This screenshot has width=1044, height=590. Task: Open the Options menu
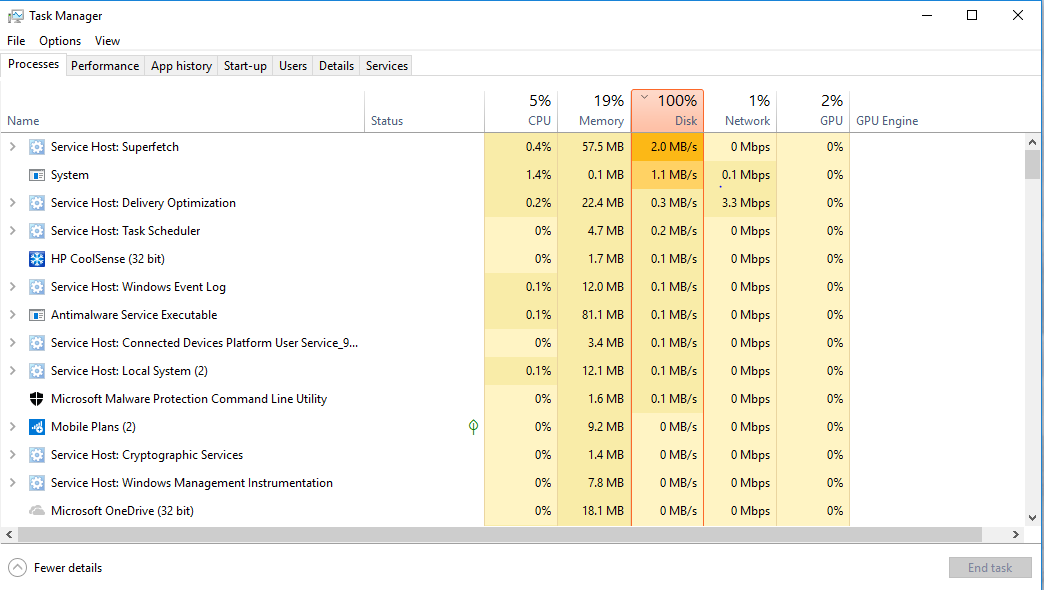pyautogui.click(x=60, y=41)
